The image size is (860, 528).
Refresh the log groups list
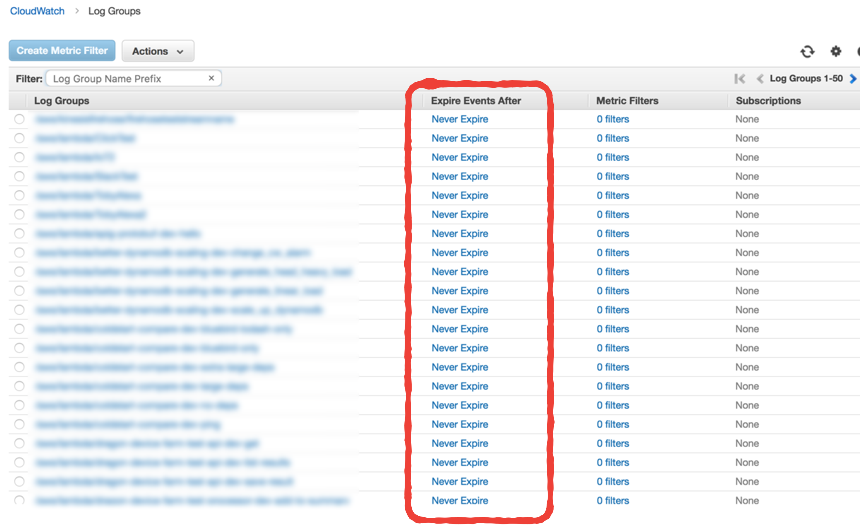coord(807,52)
